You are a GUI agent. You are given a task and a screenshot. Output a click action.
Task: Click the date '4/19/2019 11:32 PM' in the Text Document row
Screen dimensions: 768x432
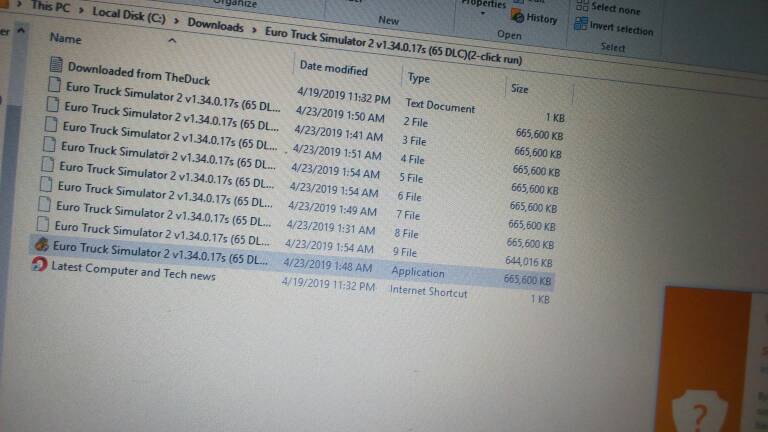pyautogui.click(x=344, y=95)
